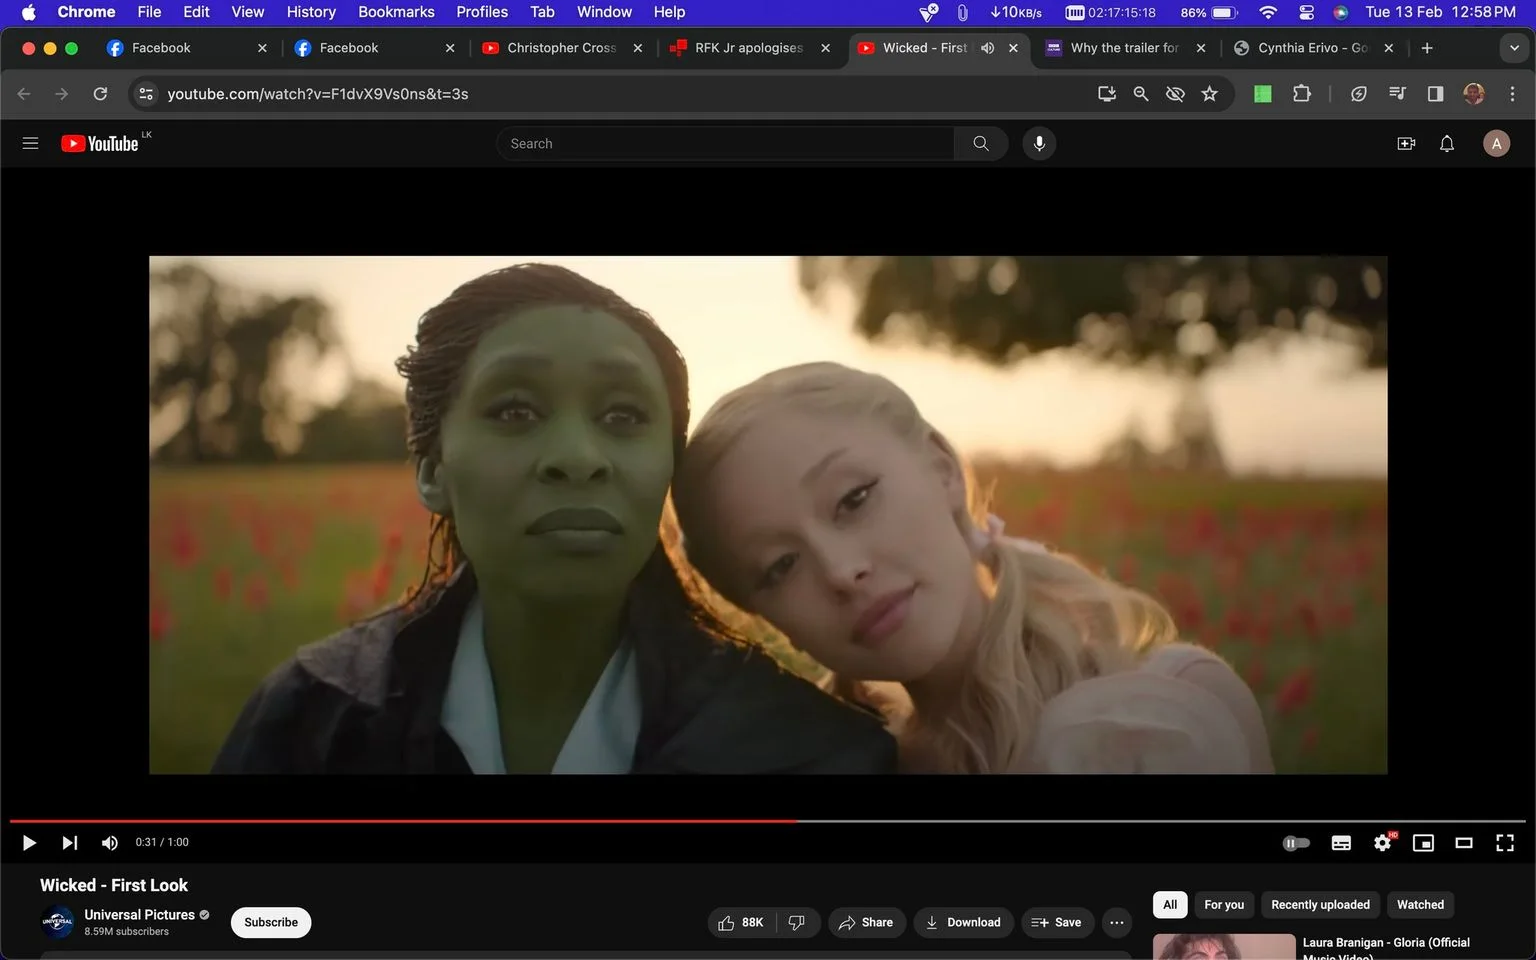1536x960 pixels.
Task: Switch to the Cynthia Erivo tab
Action: pyautogui.click(x=1312, y=47)
